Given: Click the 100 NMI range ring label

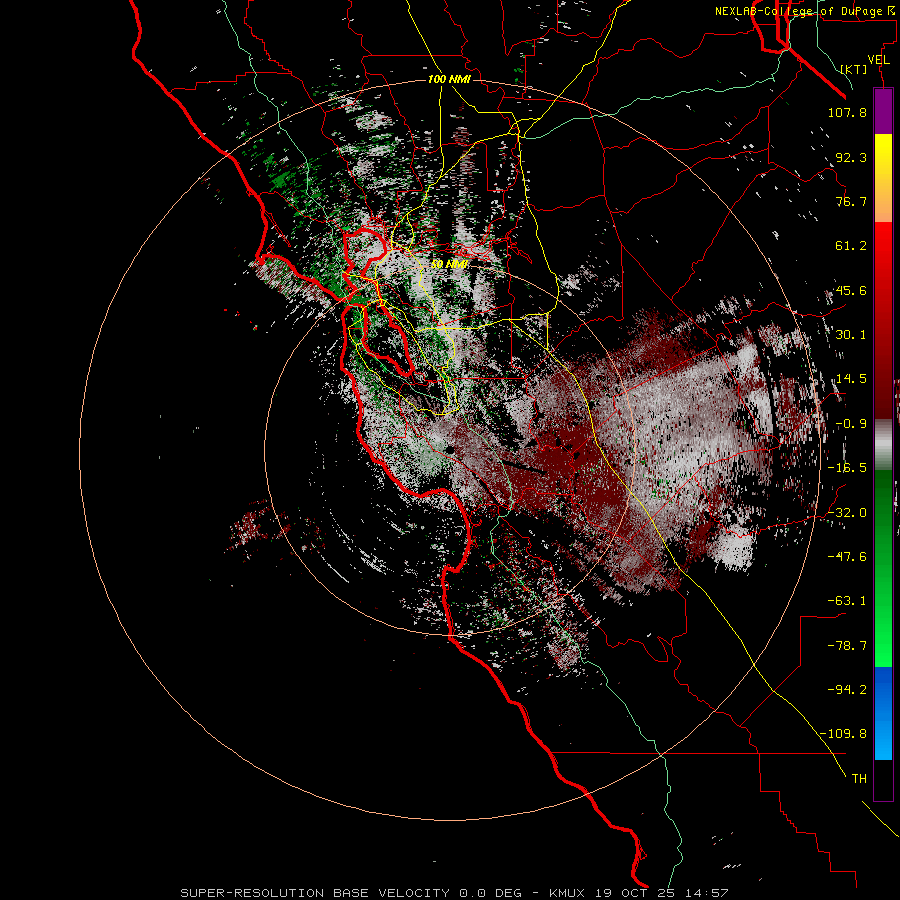Looking at the screenshot, I should tap(449, 79).
